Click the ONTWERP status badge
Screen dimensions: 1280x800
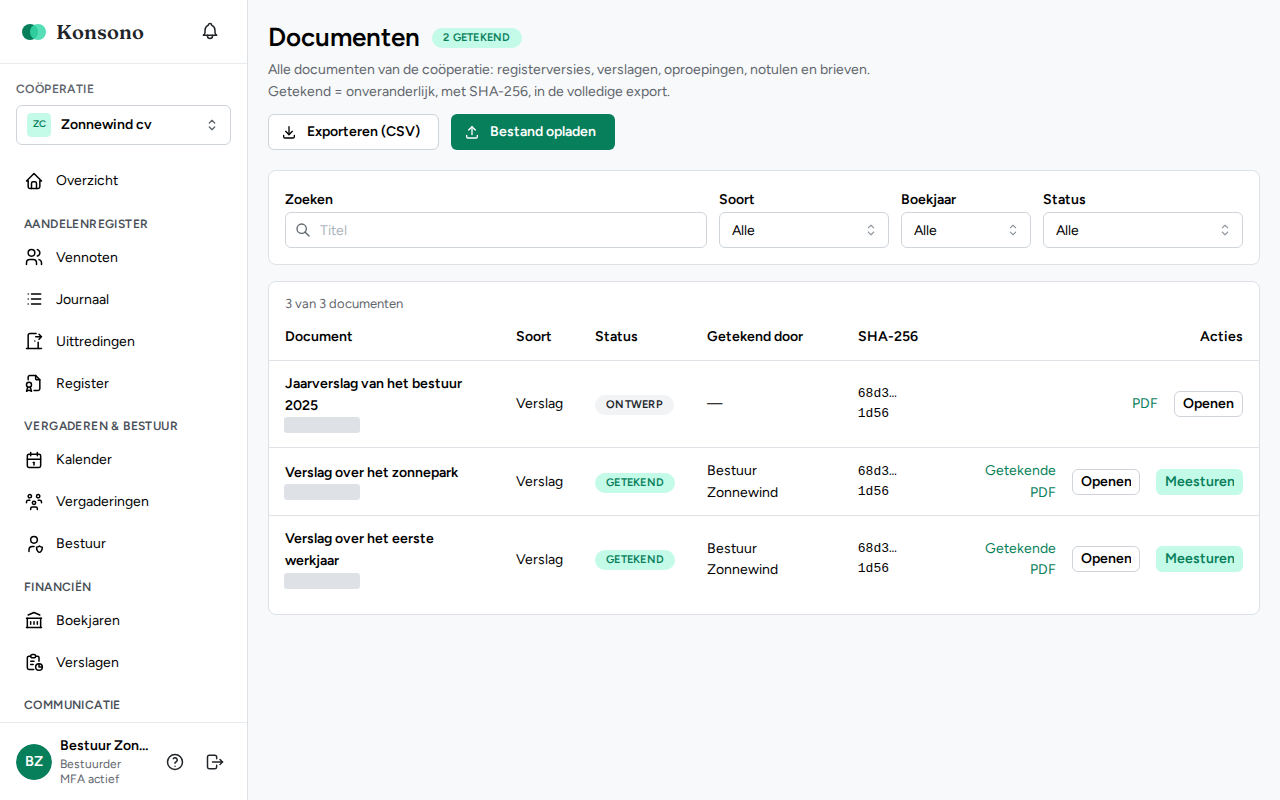coord(634,405)
